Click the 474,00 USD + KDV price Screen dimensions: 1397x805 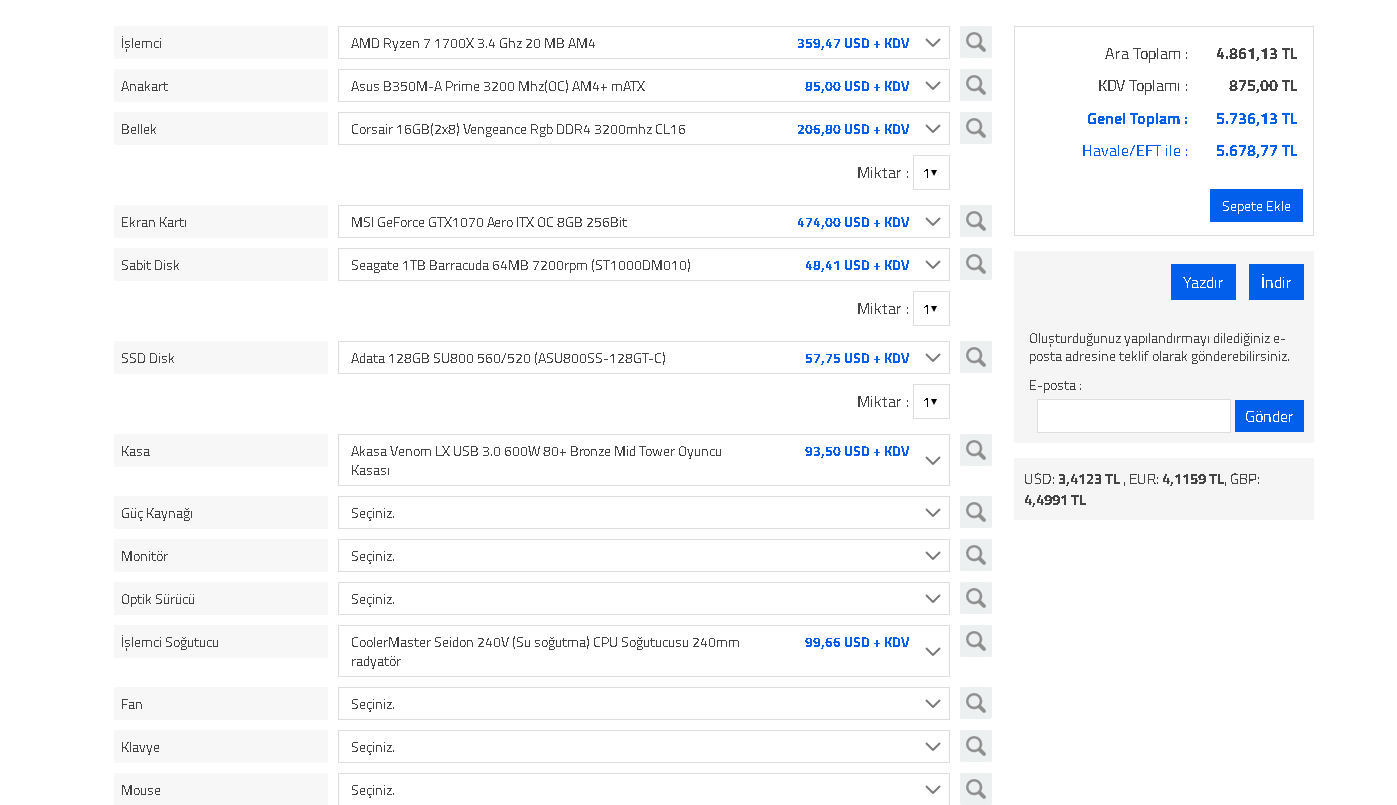[x=853, y=222]
